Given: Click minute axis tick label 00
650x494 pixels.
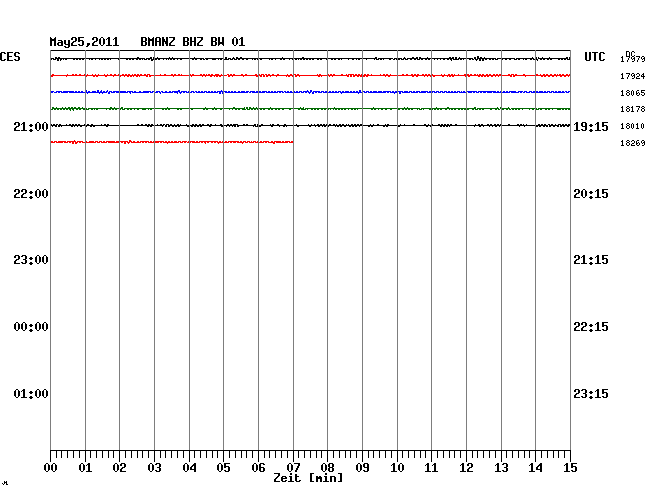Looking at the screenshot, I should [x=51, y=468].
